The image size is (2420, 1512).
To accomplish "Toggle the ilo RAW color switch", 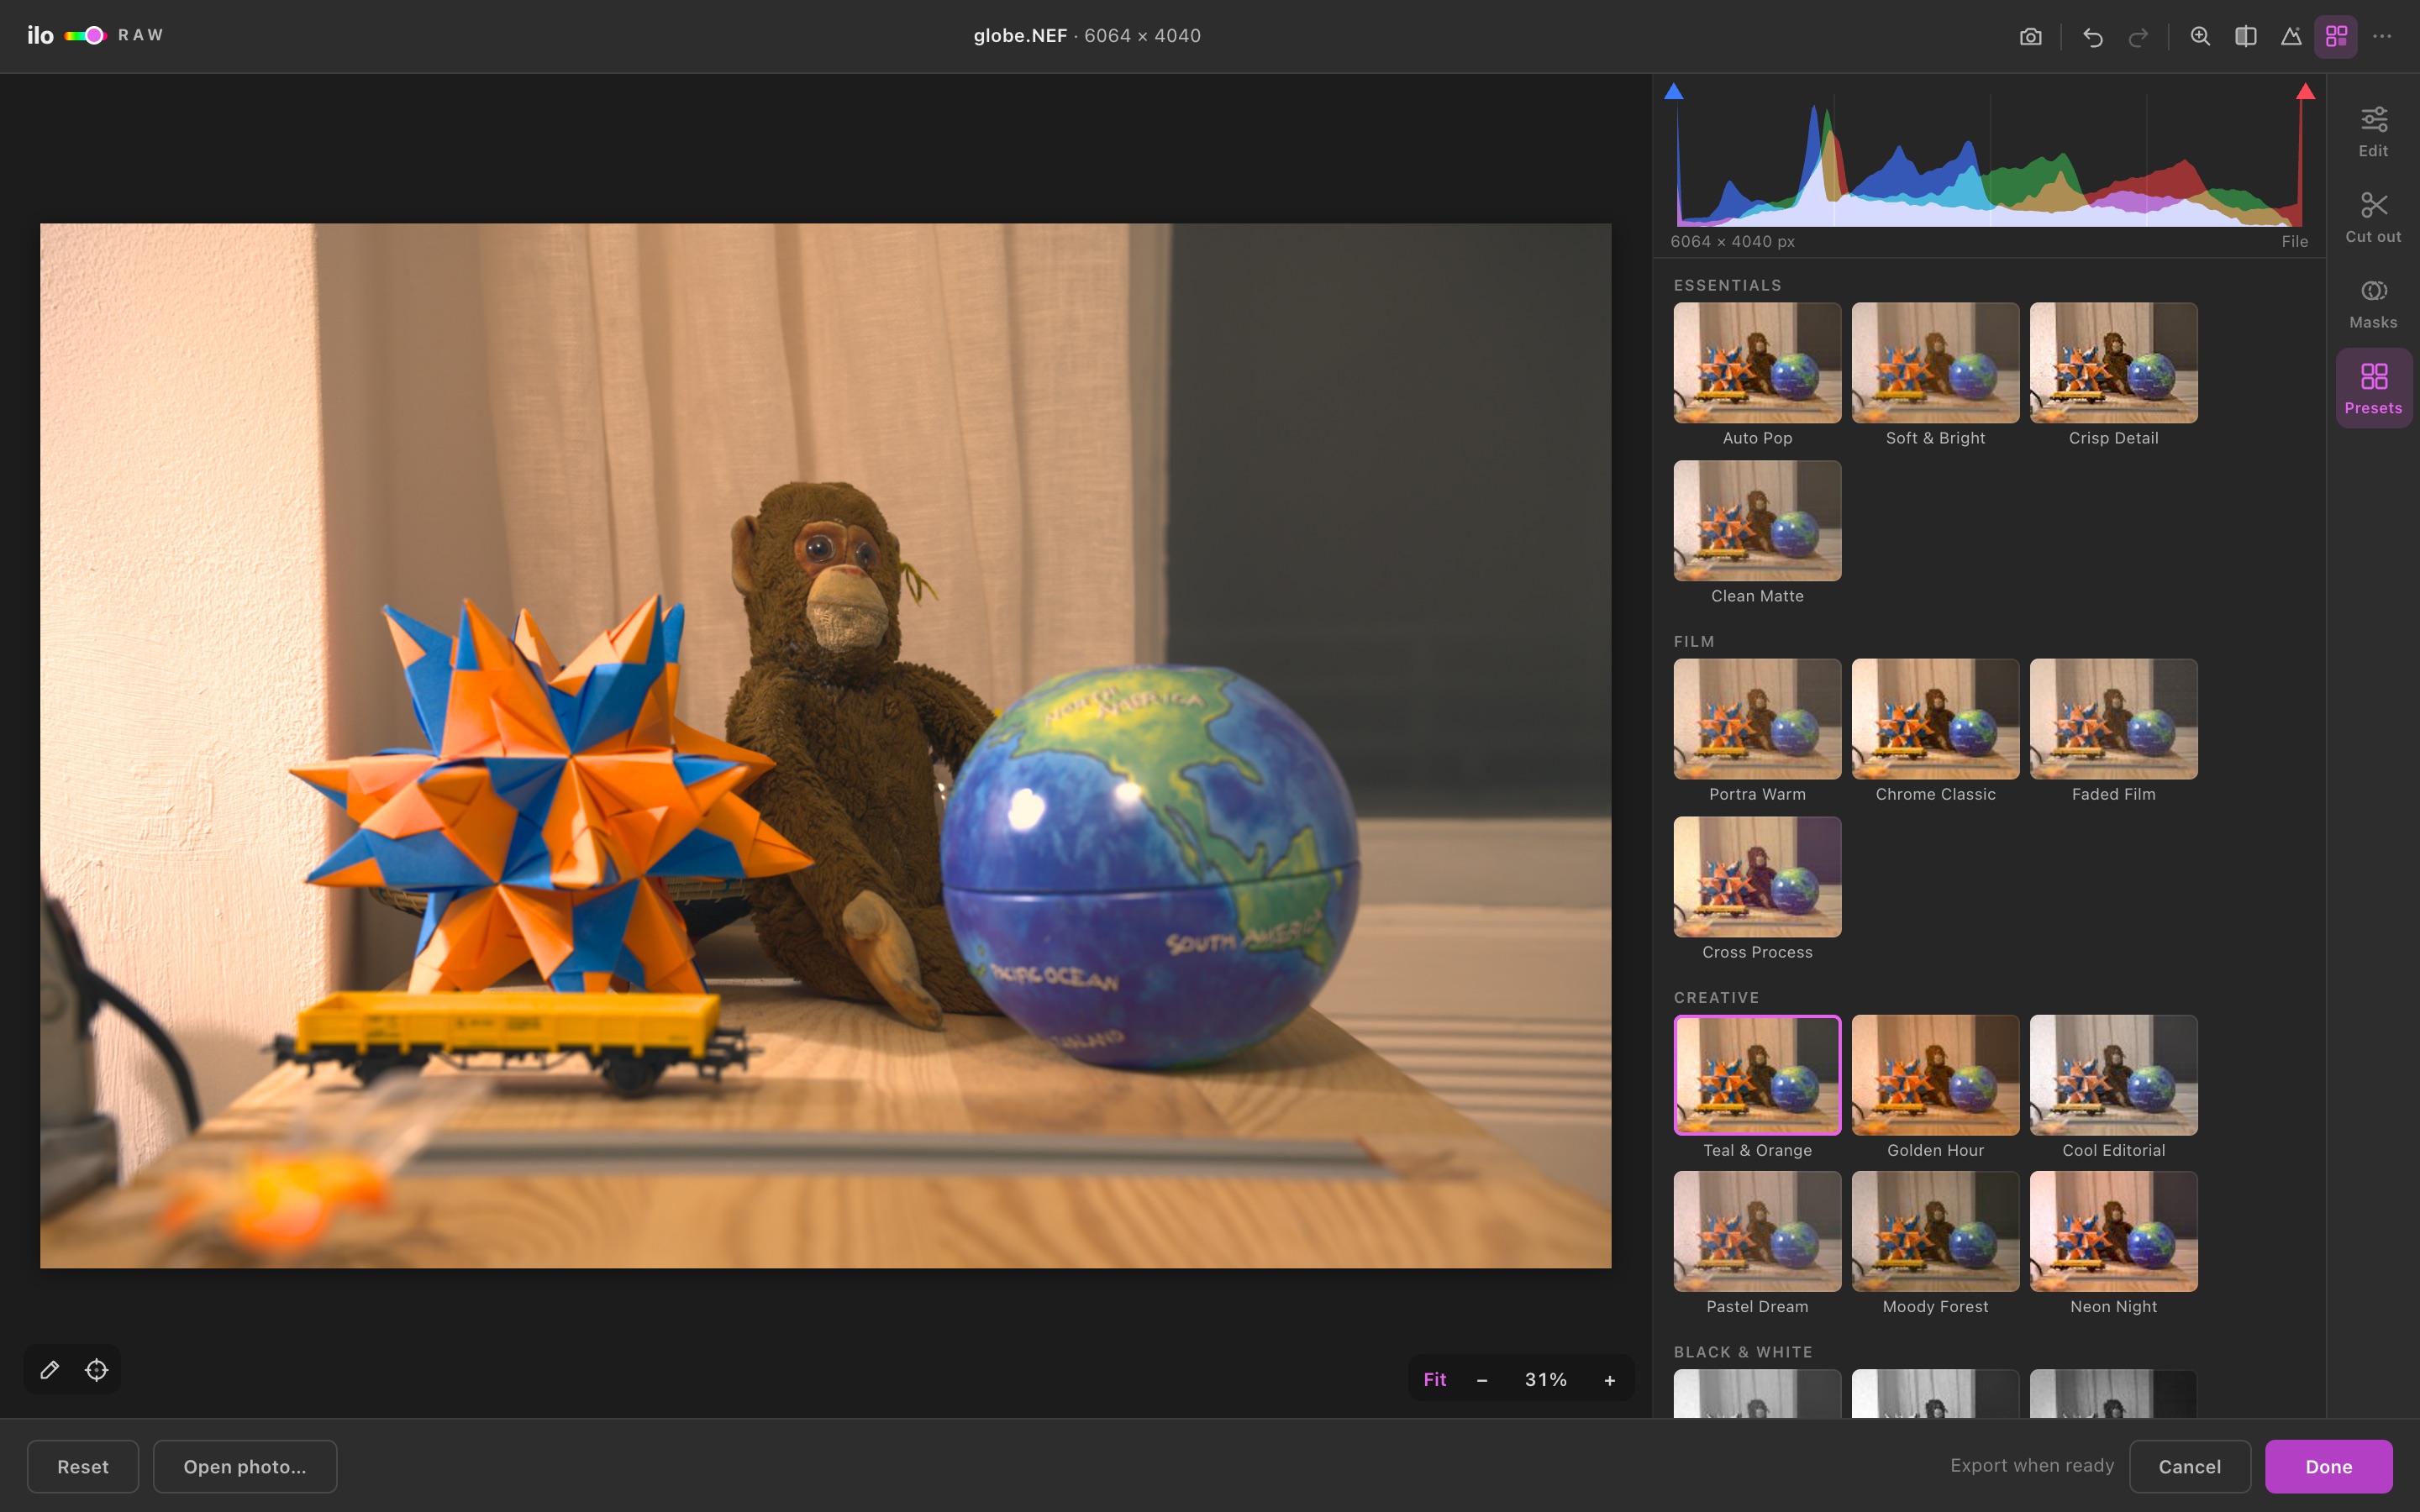I will (85, 36).
